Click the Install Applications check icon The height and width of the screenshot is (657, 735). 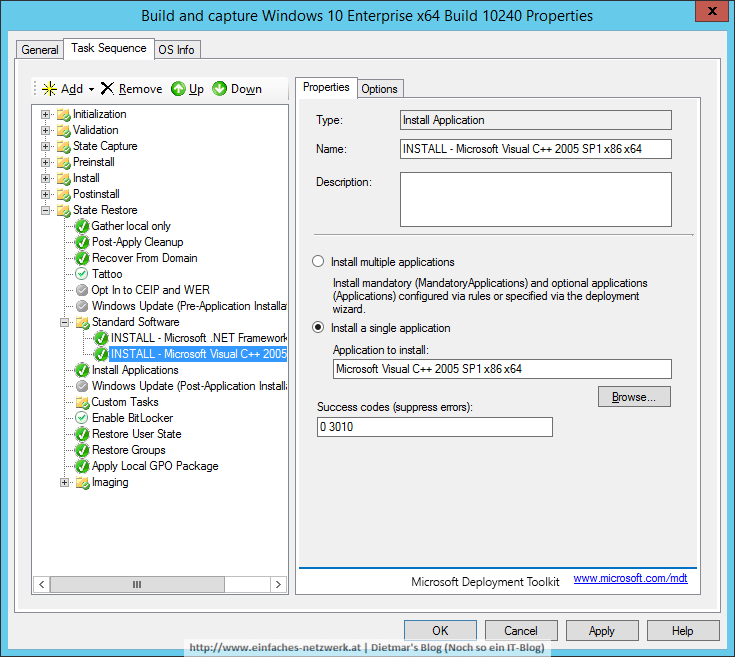[x=82, y=370]
